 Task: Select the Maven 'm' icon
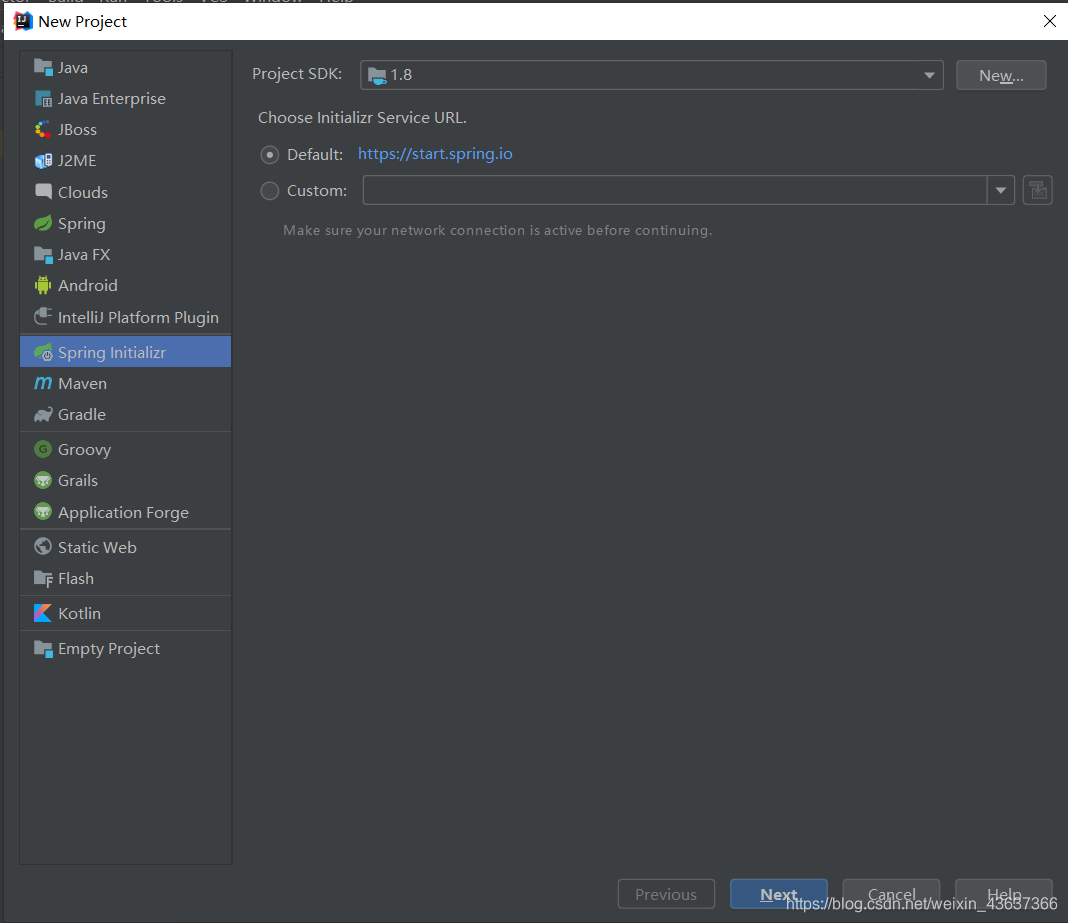click(43, 384)
